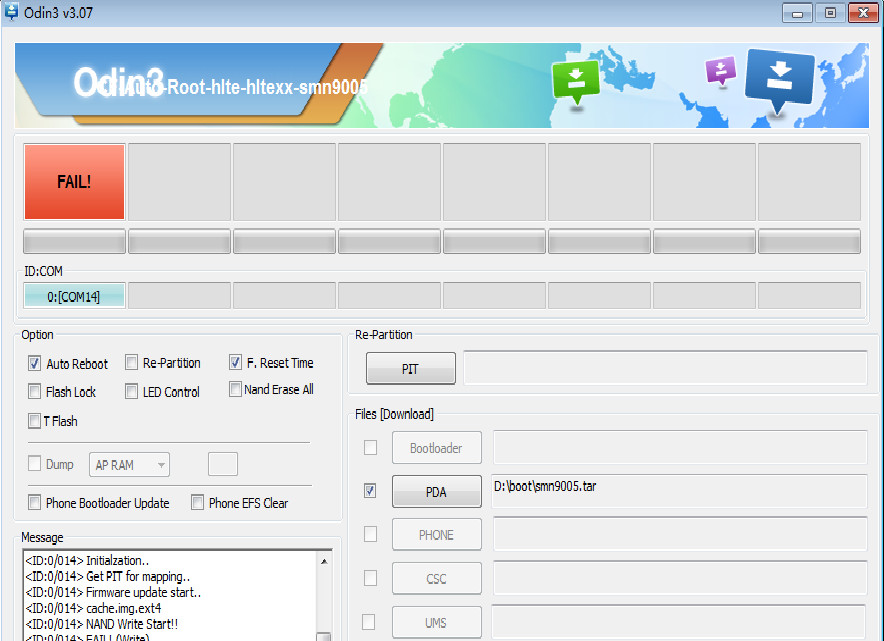The height and width of the screenshot is (641, 884).
Task: Click the red FAIL! status box
Action: pos(74,182)
